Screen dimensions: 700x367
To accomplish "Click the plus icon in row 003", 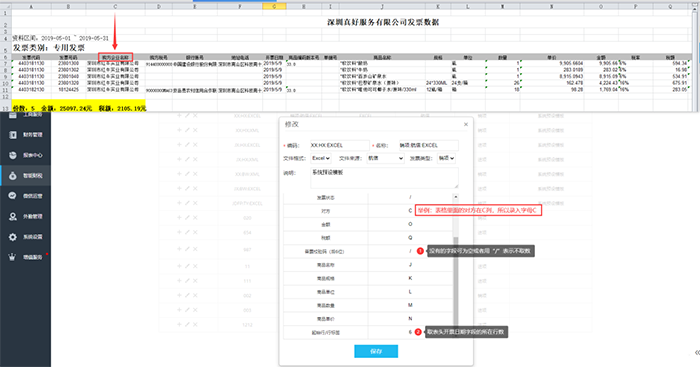I will [179, 309].
